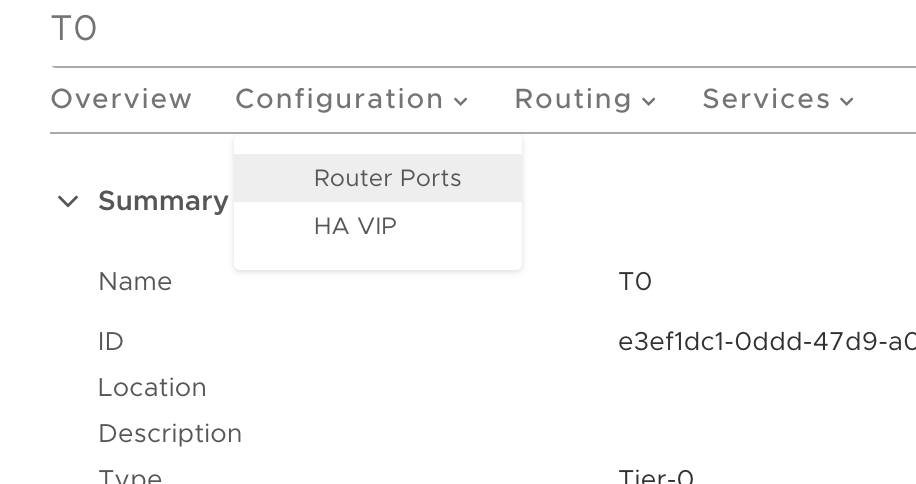Click the chevron arrow beside Routing

(649, 101)
